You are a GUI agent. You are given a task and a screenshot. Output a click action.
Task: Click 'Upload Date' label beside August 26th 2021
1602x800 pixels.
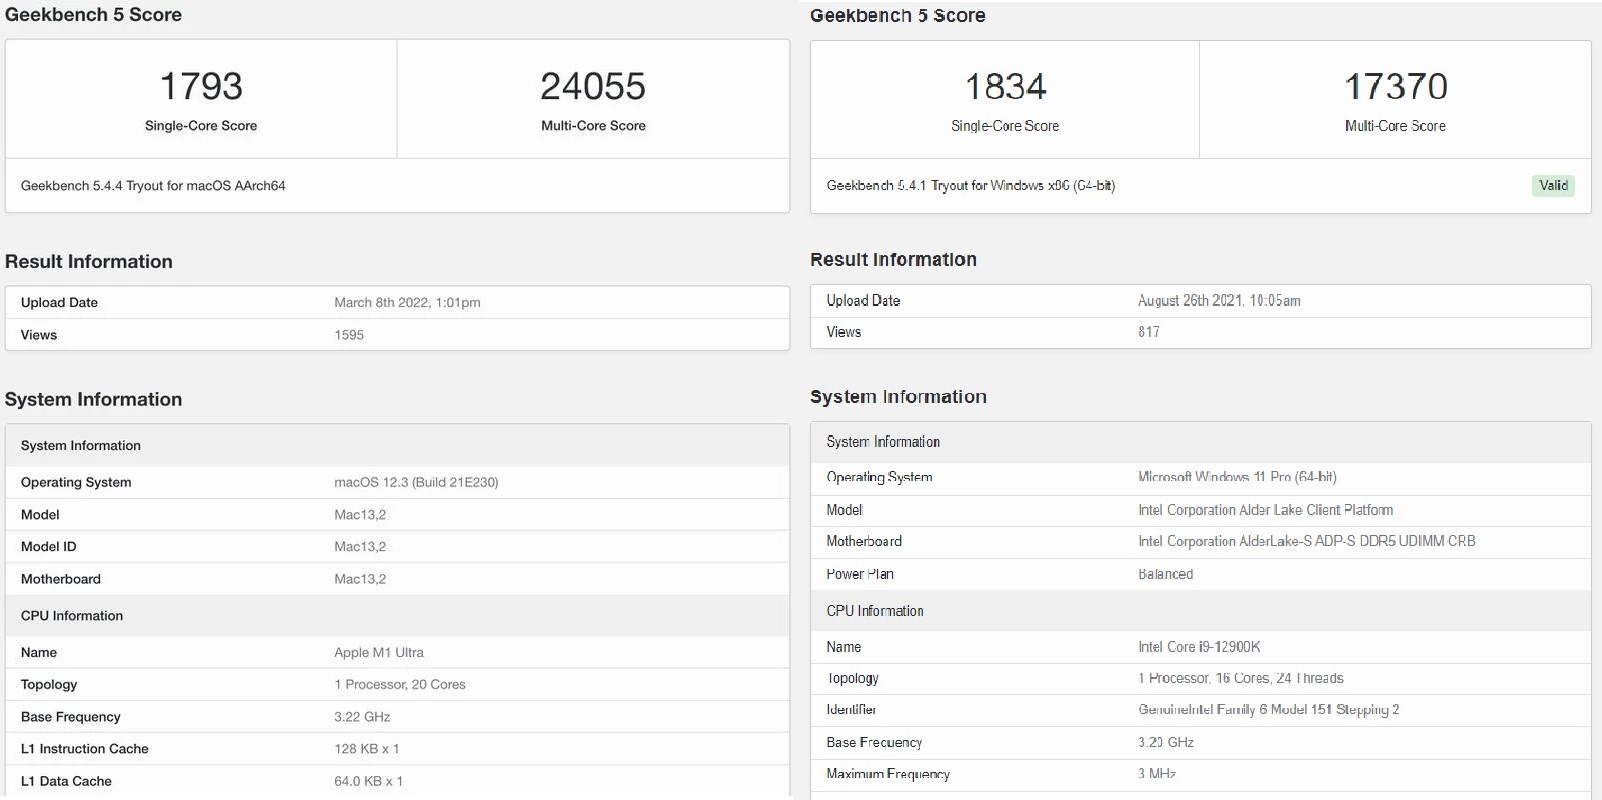[x=863, y=300]
